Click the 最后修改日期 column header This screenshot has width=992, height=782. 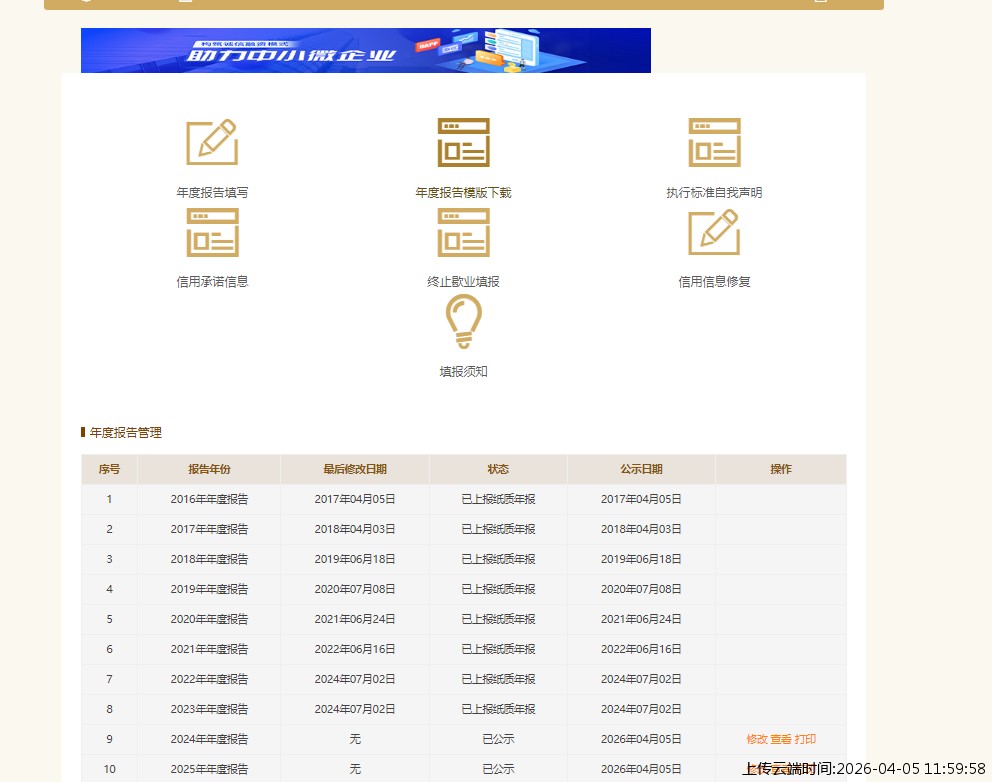[x=354, y=469]
